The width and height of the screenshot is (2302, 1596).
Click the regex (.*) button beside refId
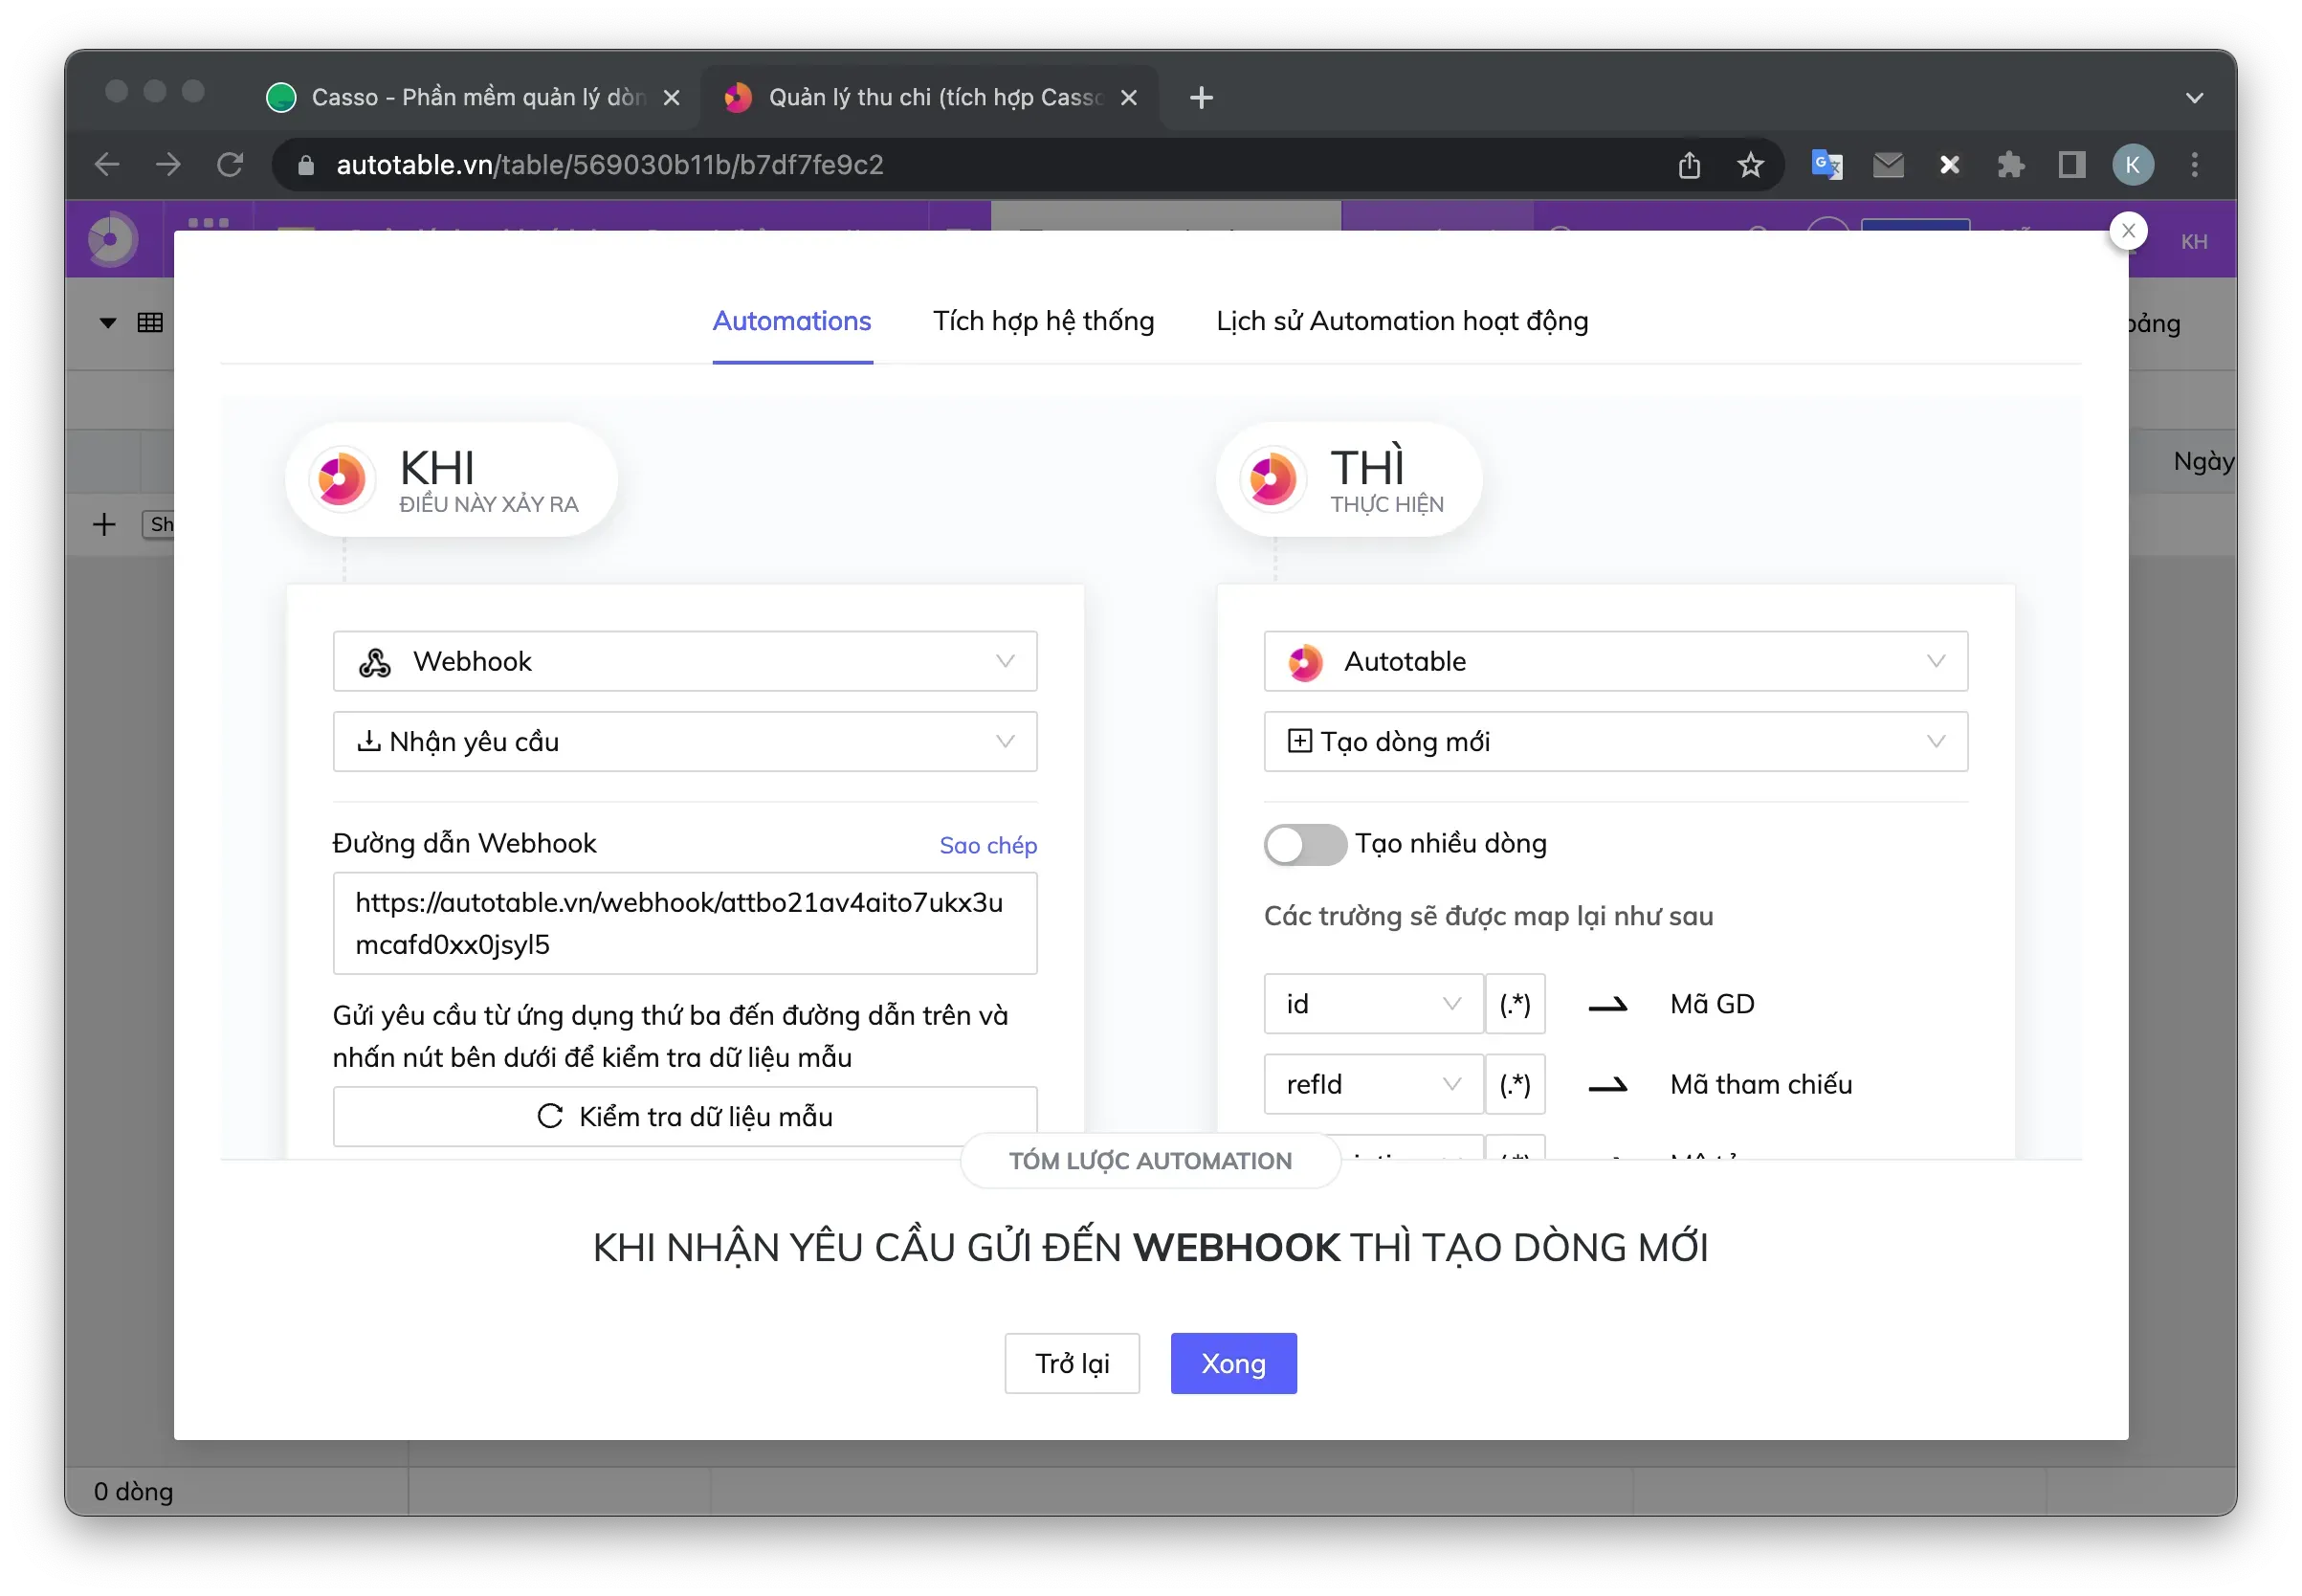[x=1515, y=1084]
